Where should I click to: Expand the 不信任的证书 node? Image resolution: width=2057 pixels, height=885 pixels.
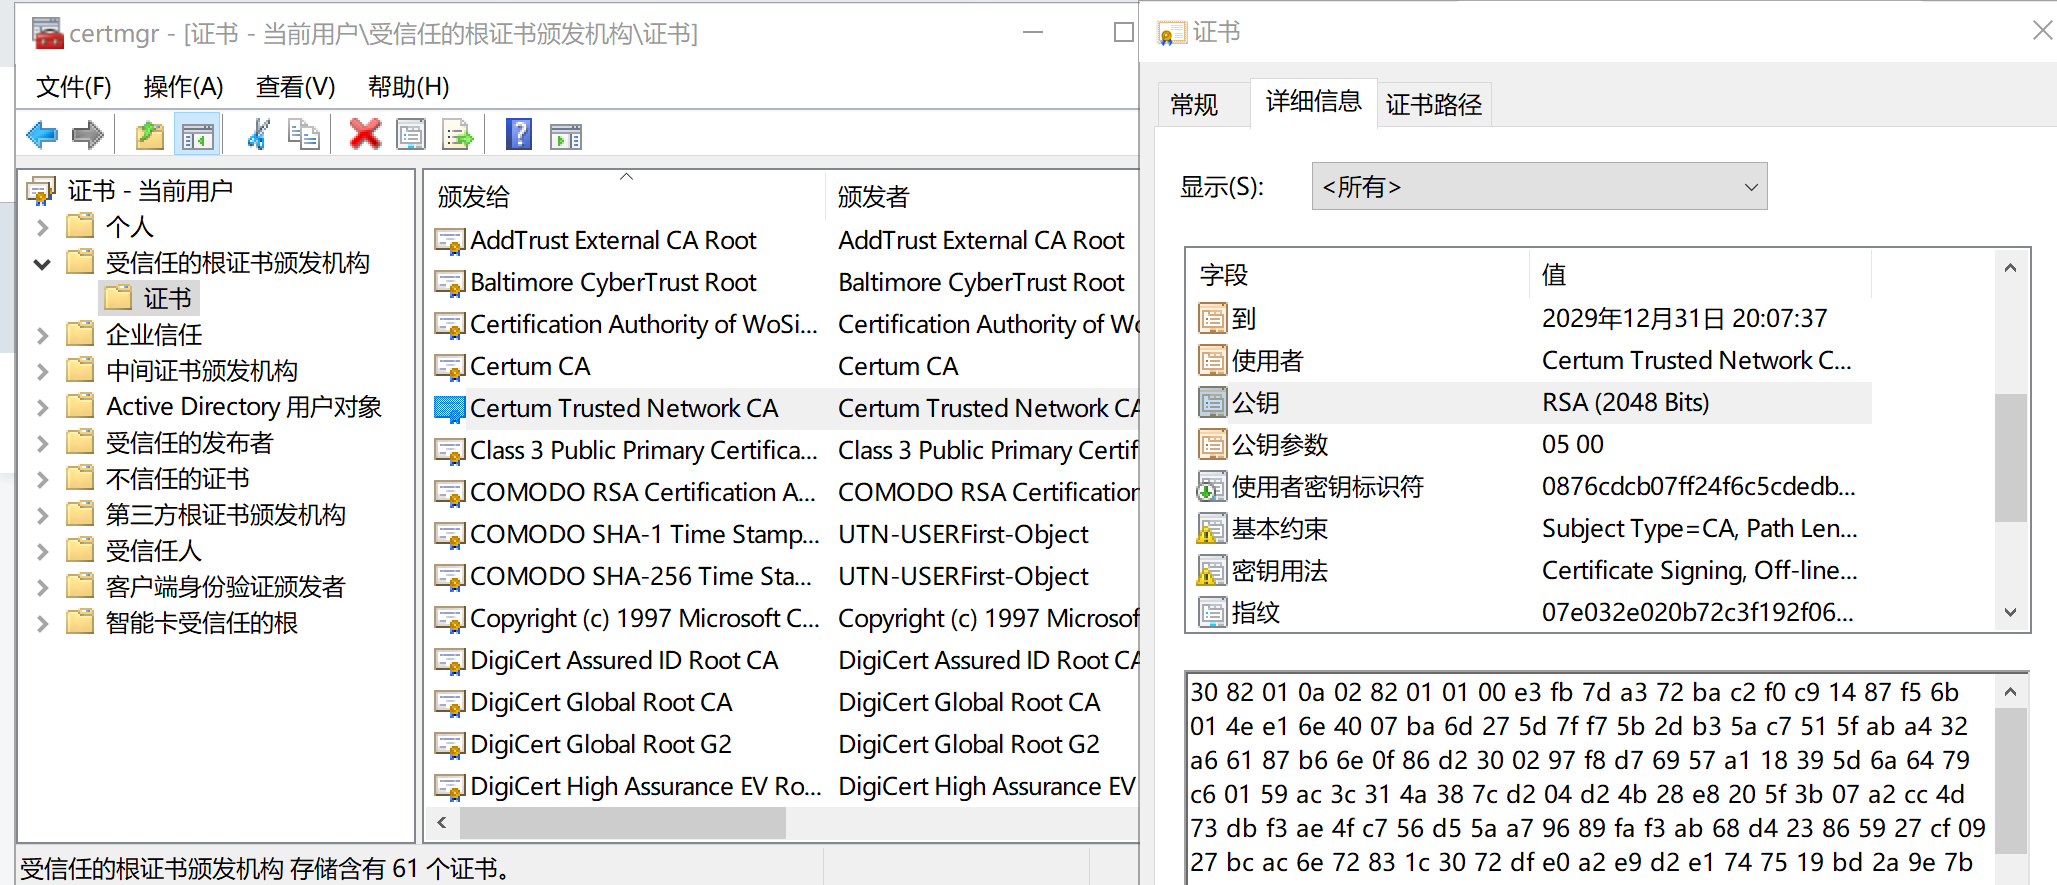click(42, 479)
